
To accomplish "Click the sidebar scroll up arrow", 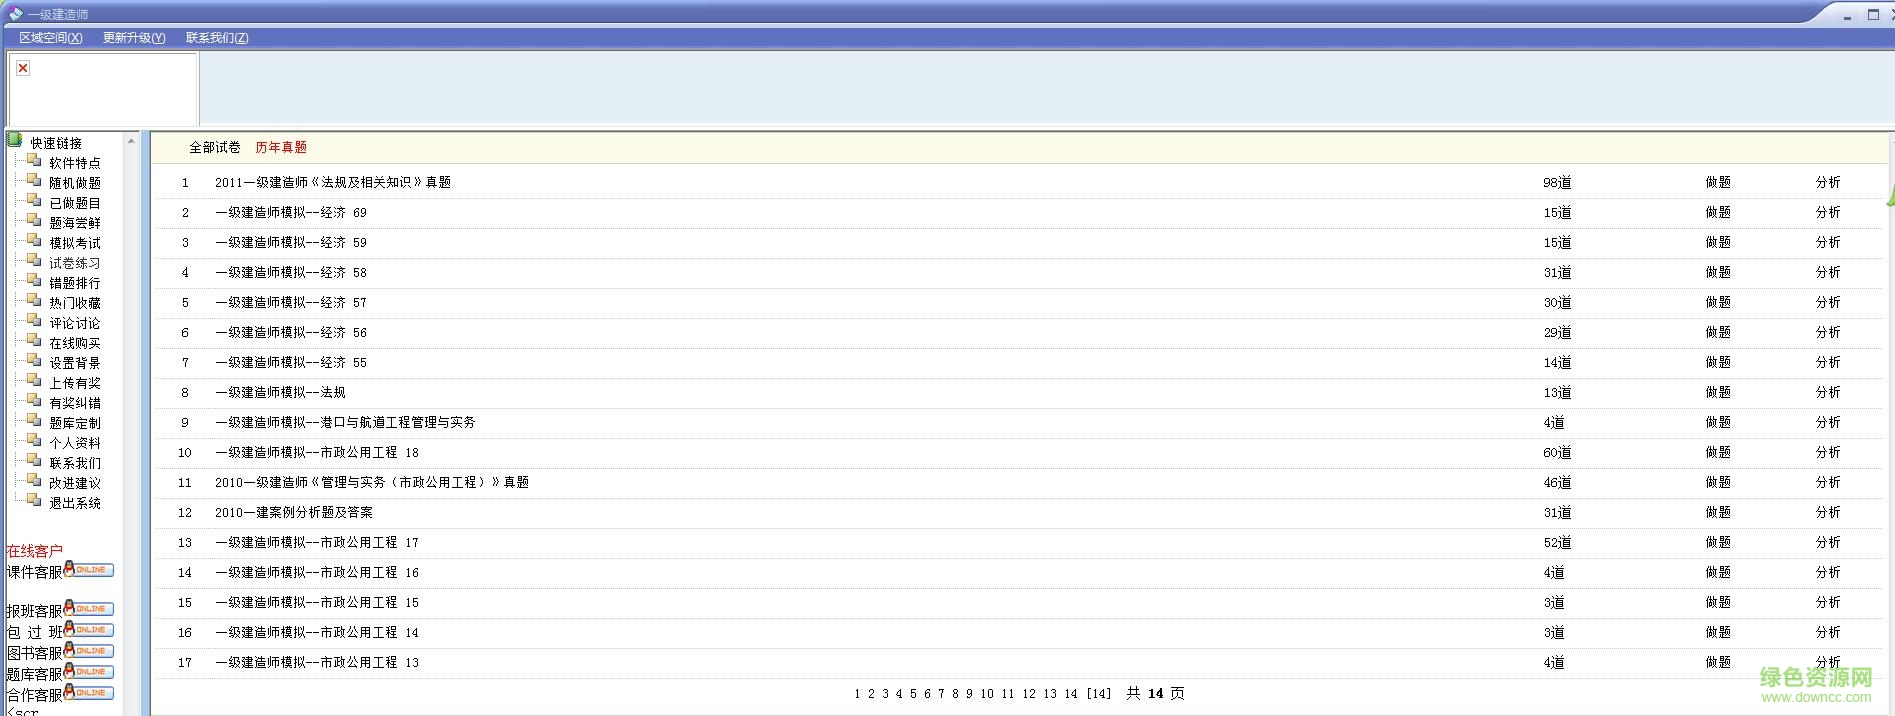I will (131, 141).
